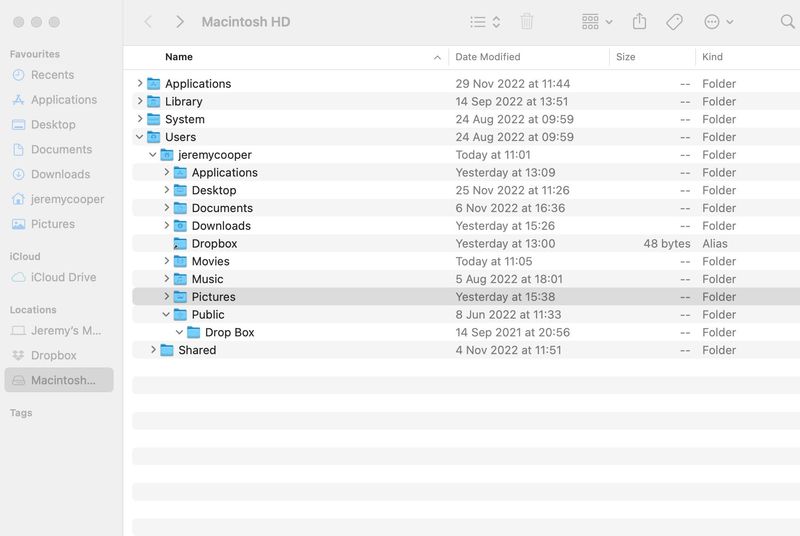Select the Public folder name

(x=208, y=315)
